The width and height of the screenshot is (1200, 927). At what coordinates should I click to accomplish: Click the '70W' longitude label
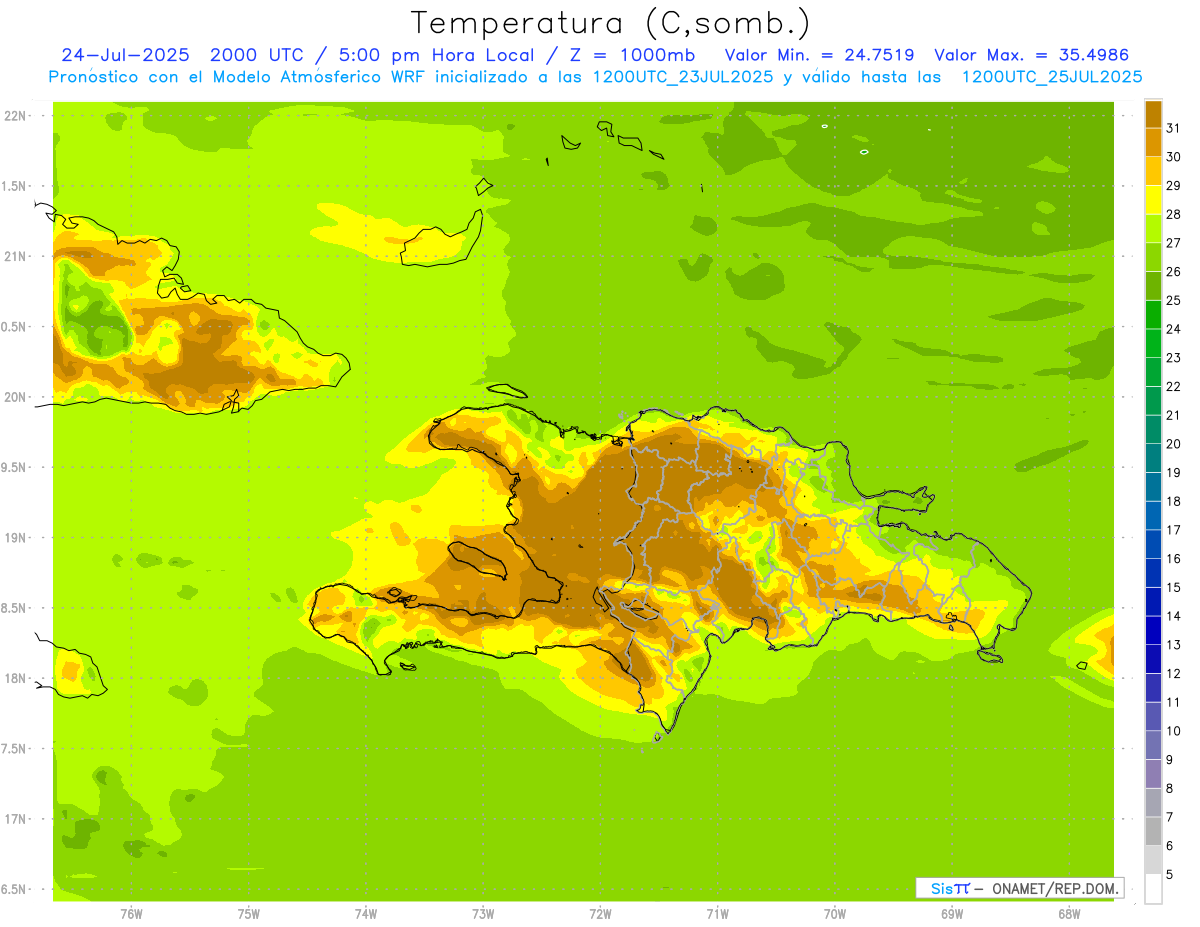click(x=834, y=914)
